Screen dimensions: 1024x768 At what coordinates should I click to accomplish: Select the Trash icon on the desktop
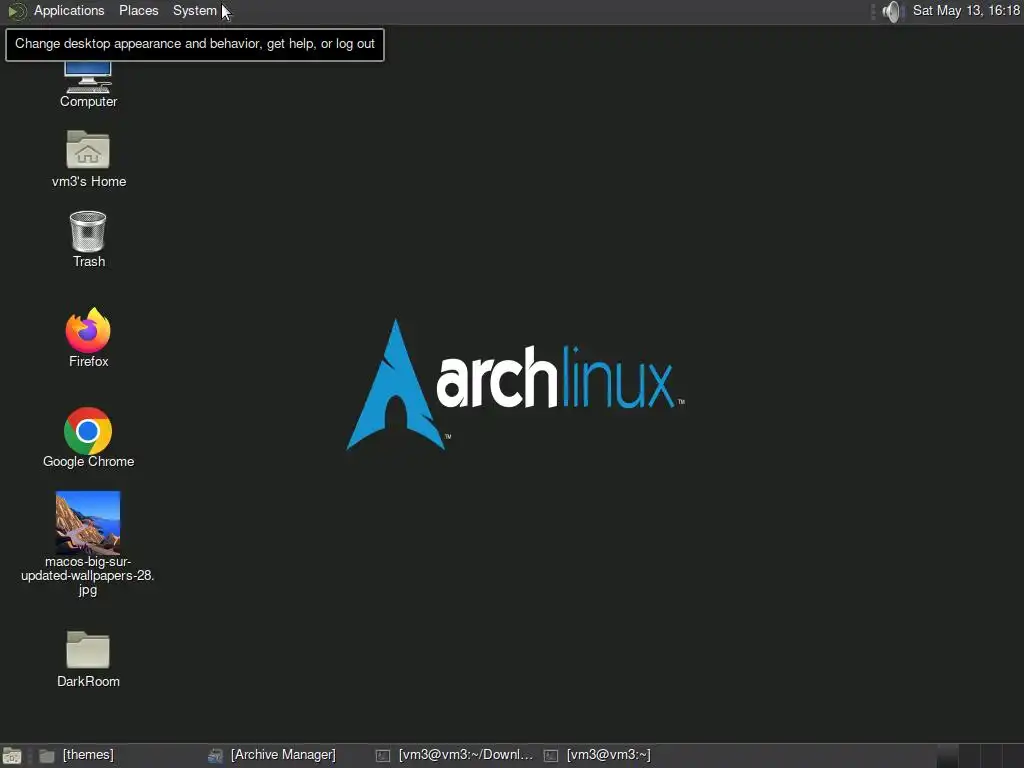[x=88, y=231]
